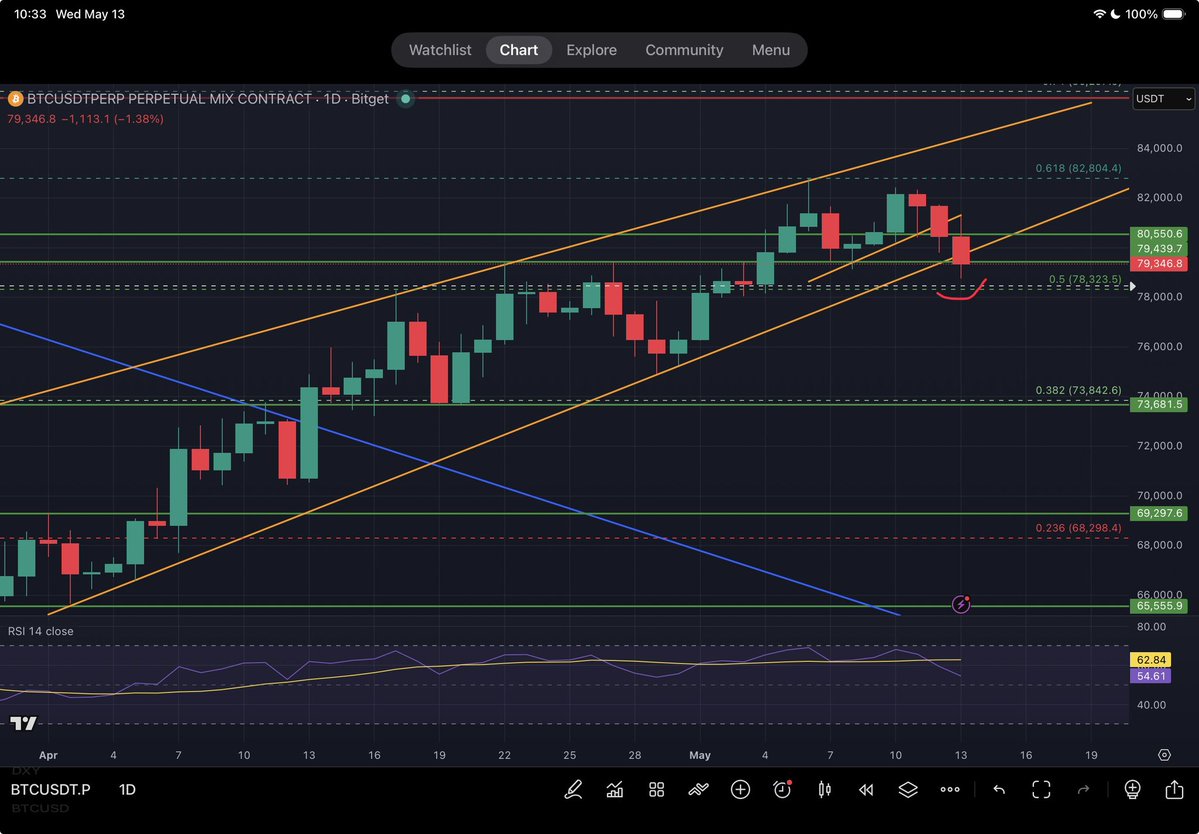
Task: Toggle the green market status dot
Action: [406, 99]
